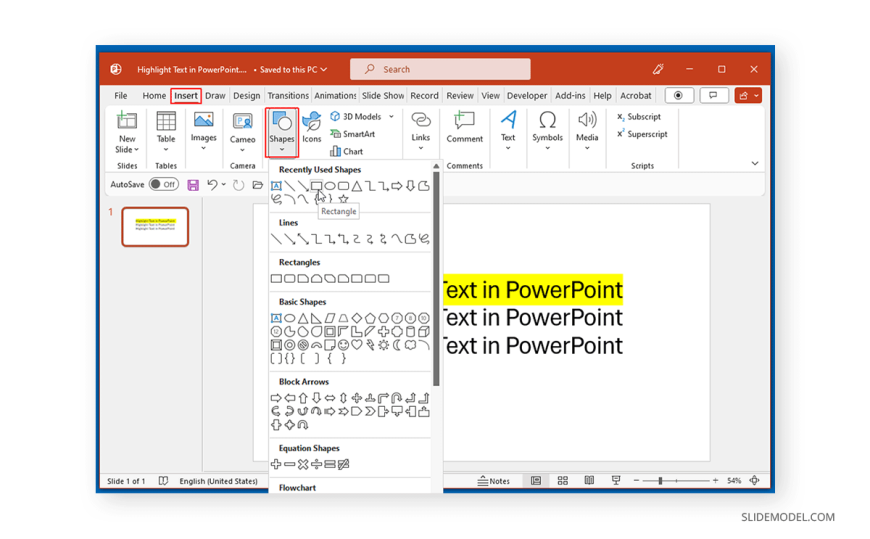Choose the cloud basic shape
Screen dimensions: 870x539
[x=411, y=345]
